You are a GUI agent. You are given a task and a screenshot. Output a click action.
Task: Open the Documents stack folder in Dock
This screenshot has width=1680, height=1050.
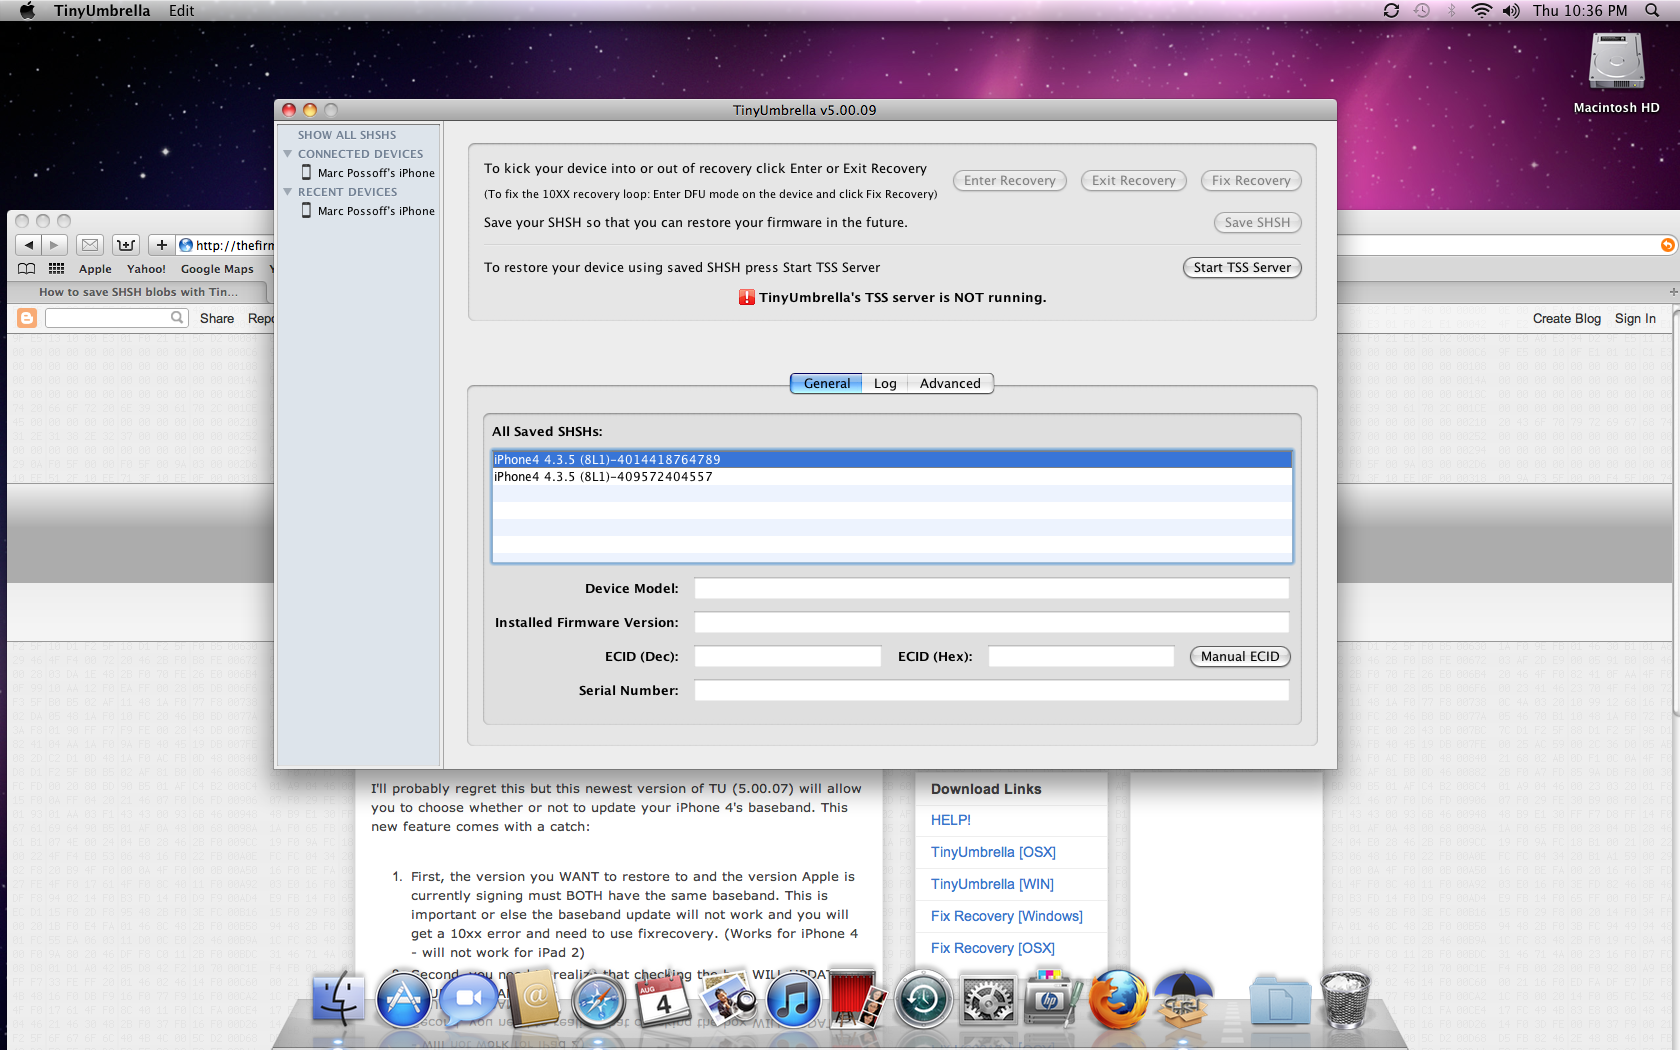[1280, 999]
